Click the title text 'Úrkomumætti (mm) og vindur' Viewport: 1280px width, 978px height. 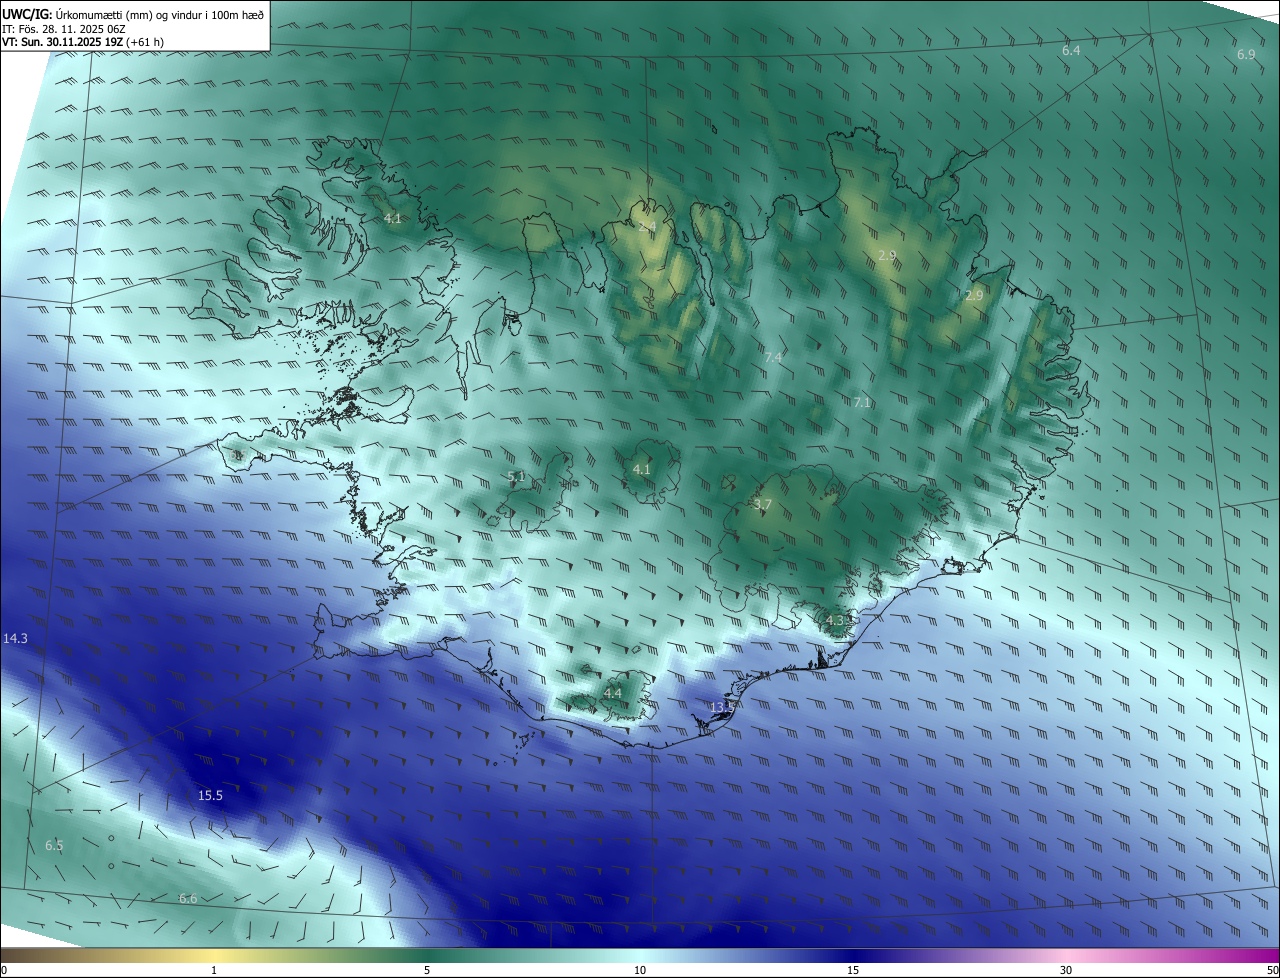point(127,13)
